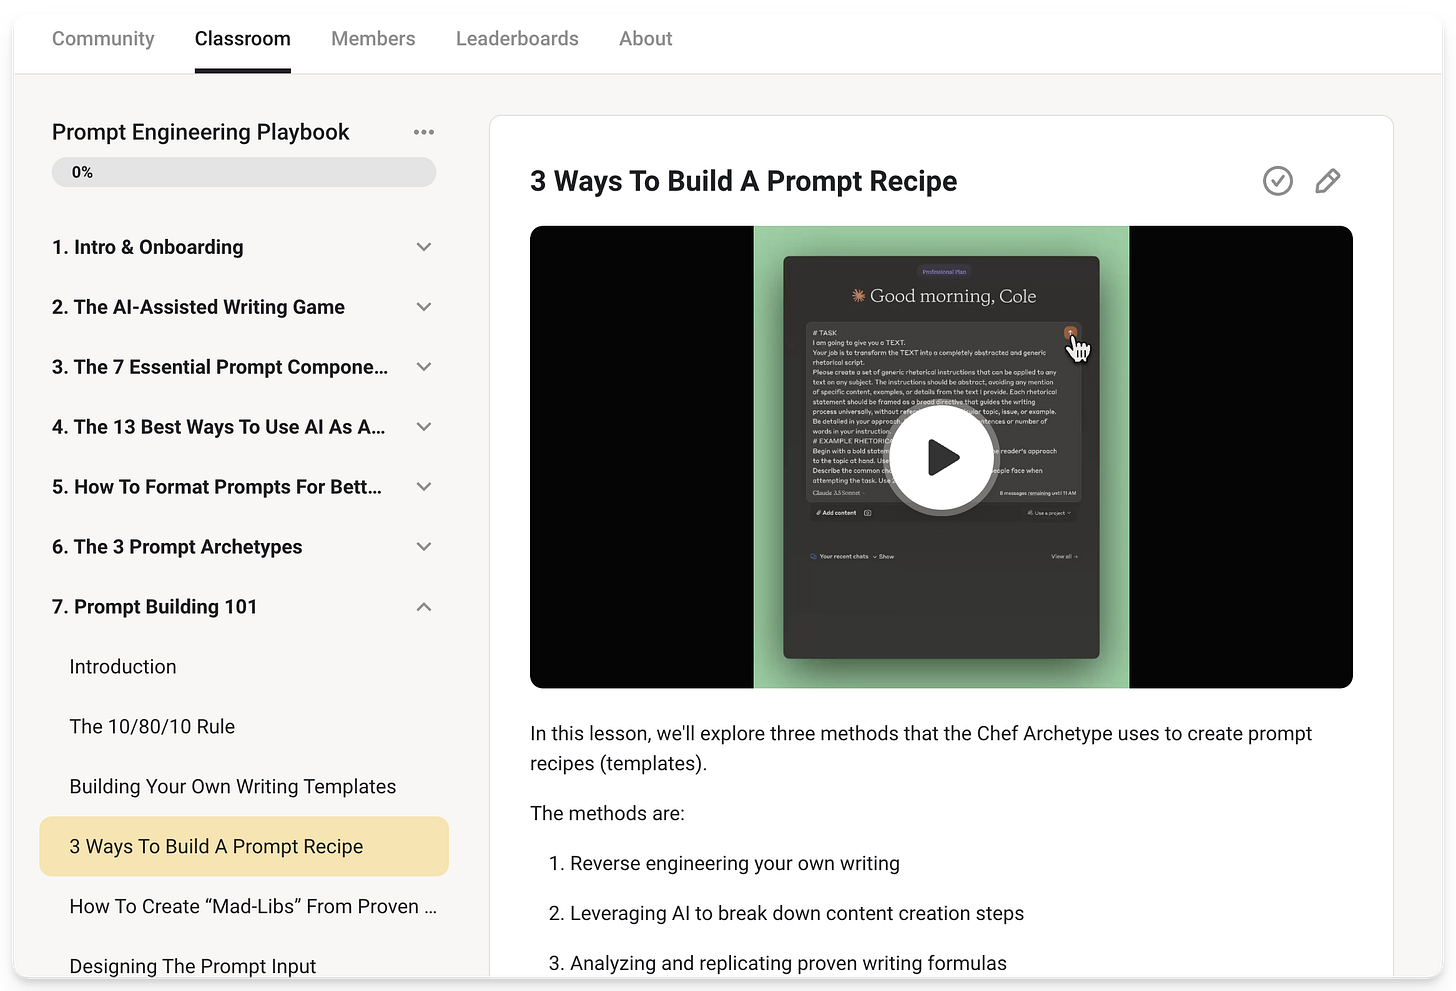Expand The 13 Best Ways section chevron

[424, 427]
